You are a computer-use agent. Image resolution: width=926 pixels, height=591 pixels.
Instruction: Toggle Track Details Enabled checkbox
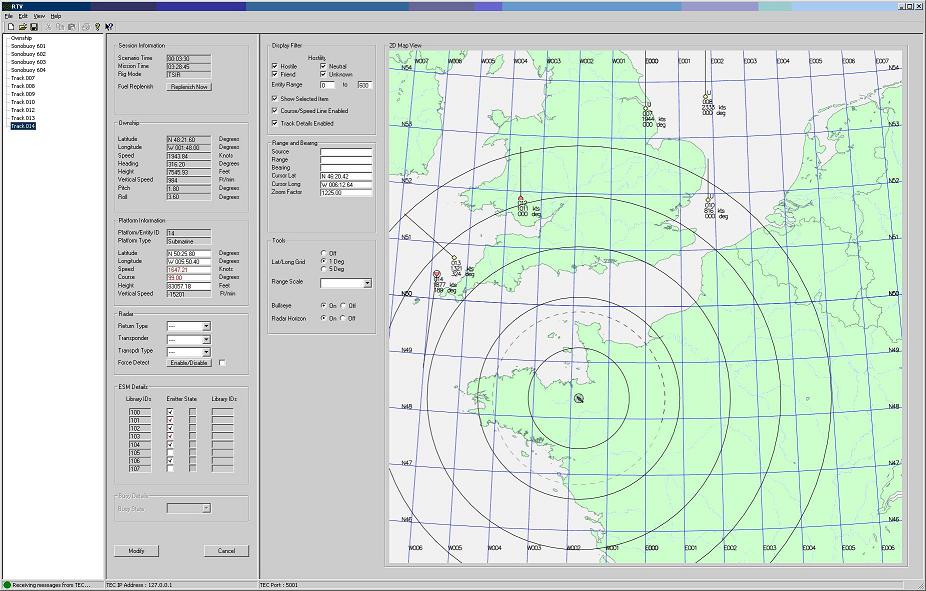tap(275, 123)
